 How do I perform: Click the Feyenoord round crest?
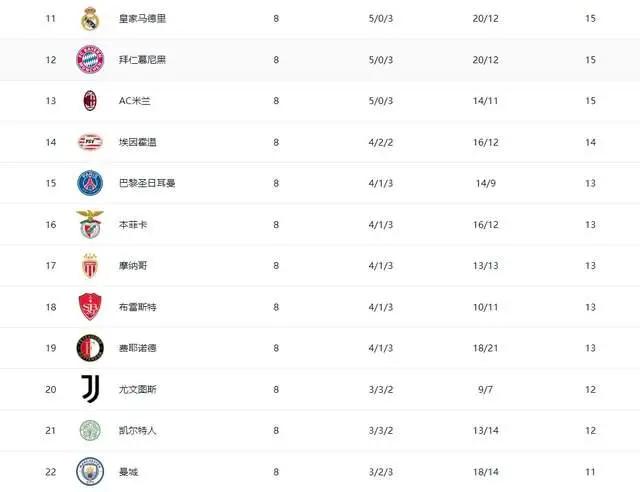(90, 348)
